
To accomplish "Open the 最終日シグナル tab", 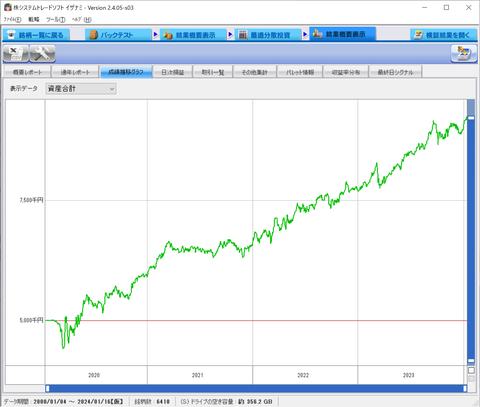I will [x=395, y=72].
